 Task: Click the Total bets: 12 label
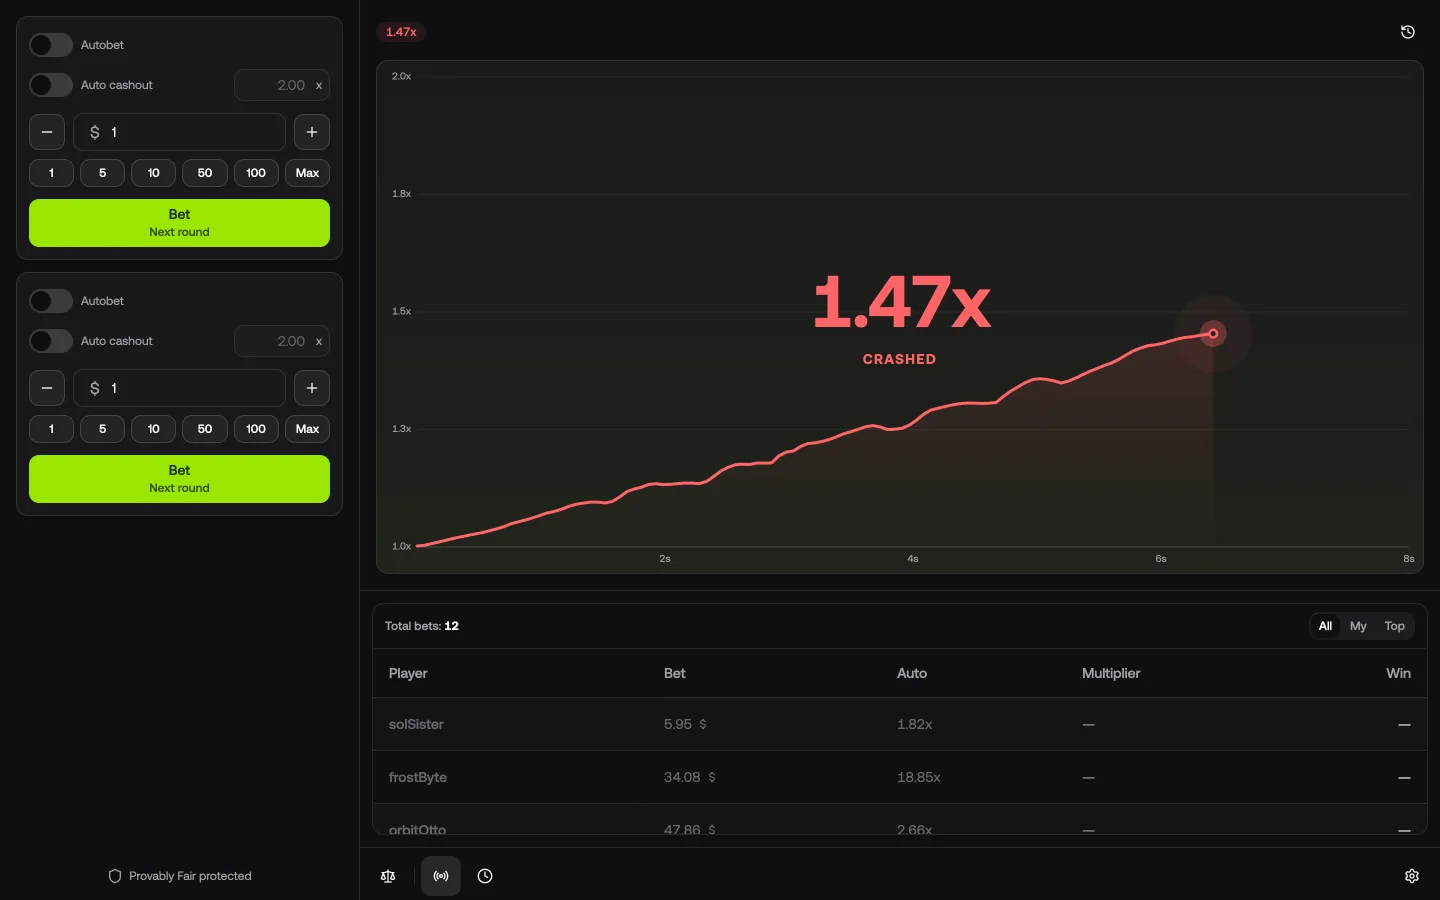click(x=422, y=626)
